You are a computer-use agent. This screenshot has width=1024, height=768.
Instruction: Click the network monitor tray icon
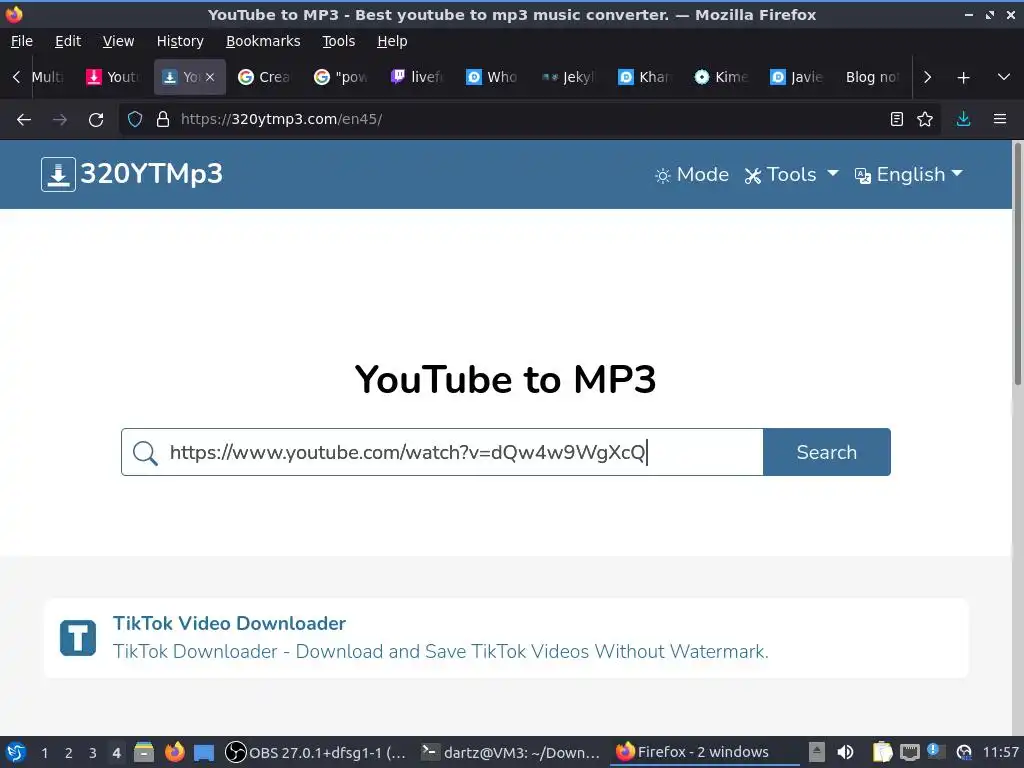click(909, 753)
